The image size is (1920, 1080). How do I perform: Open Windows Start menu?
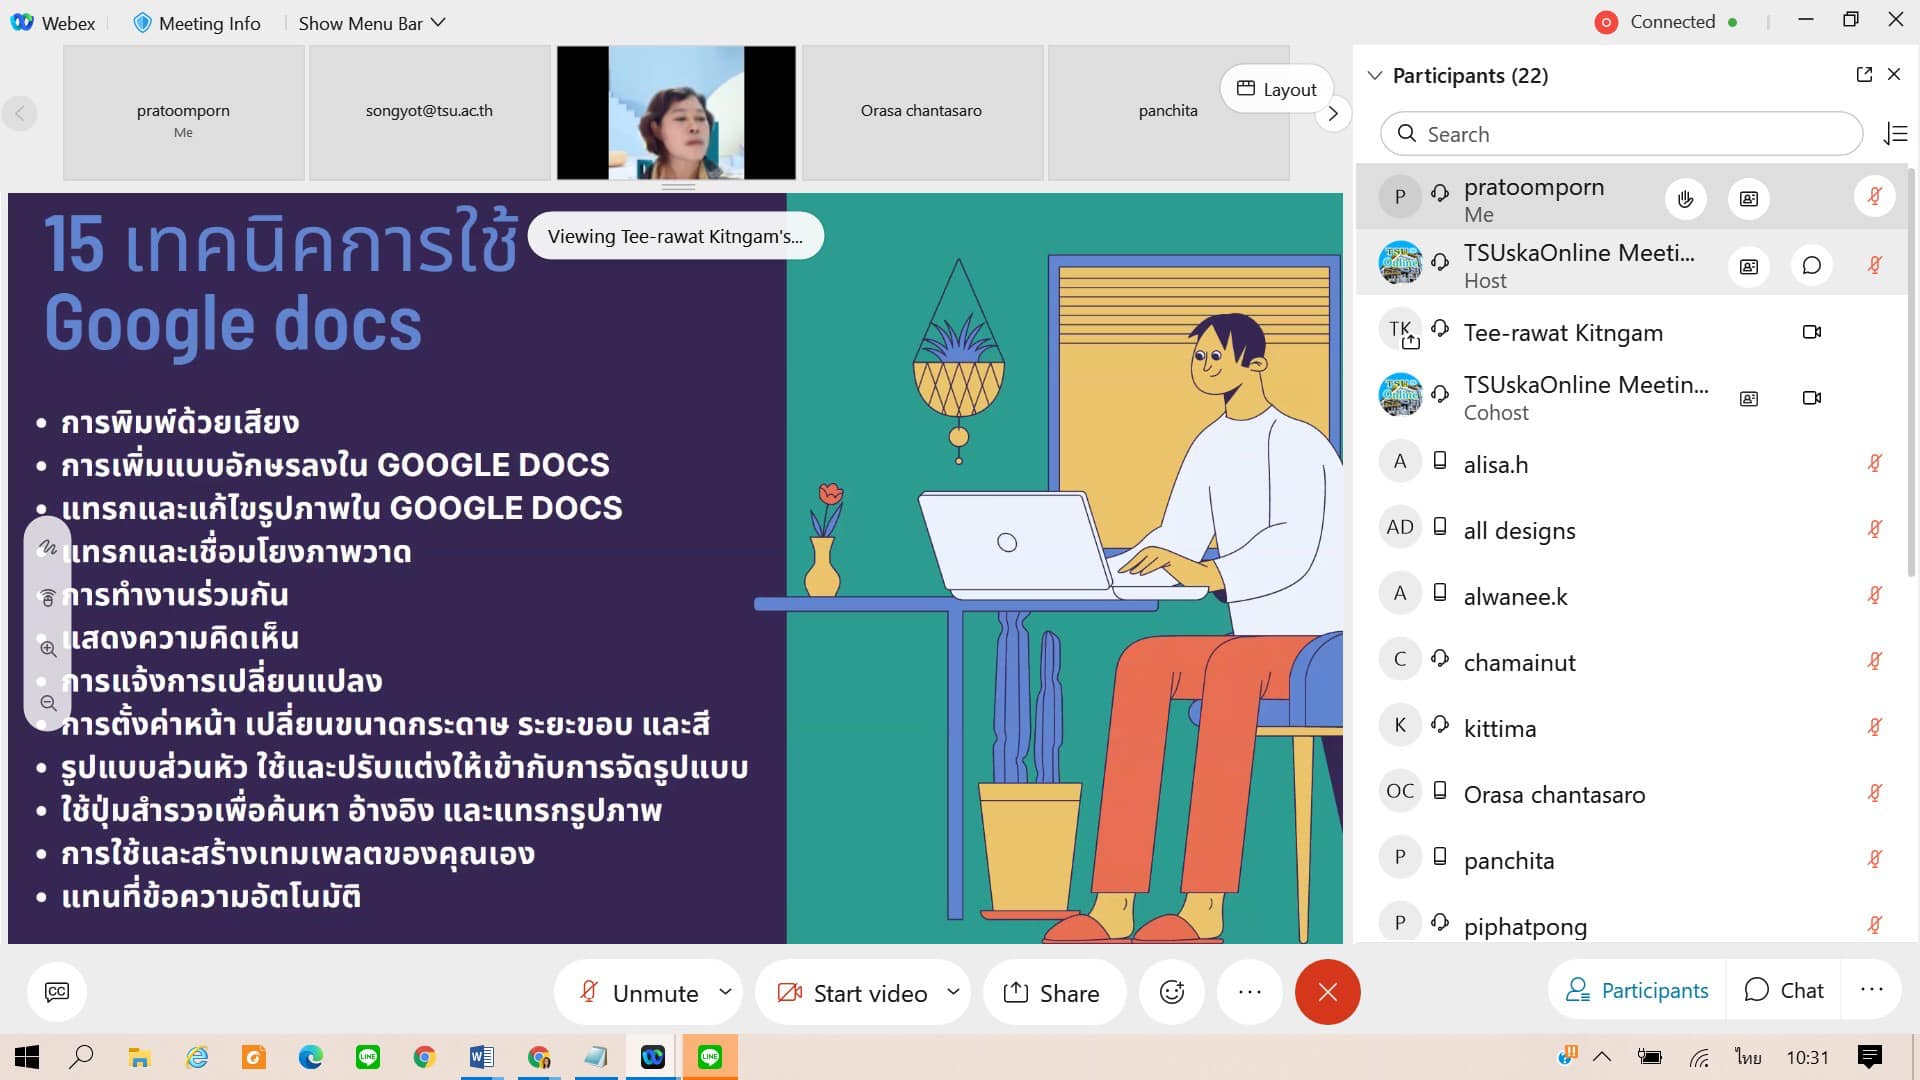tap(27, 1057)
